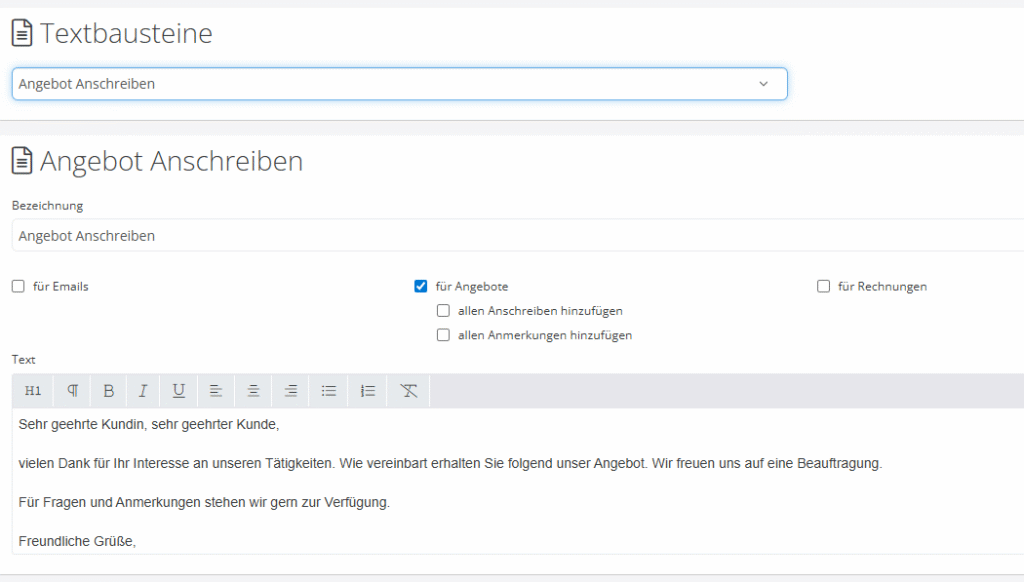
Task: Apply the H1 heading format
Action: point(32,390)
